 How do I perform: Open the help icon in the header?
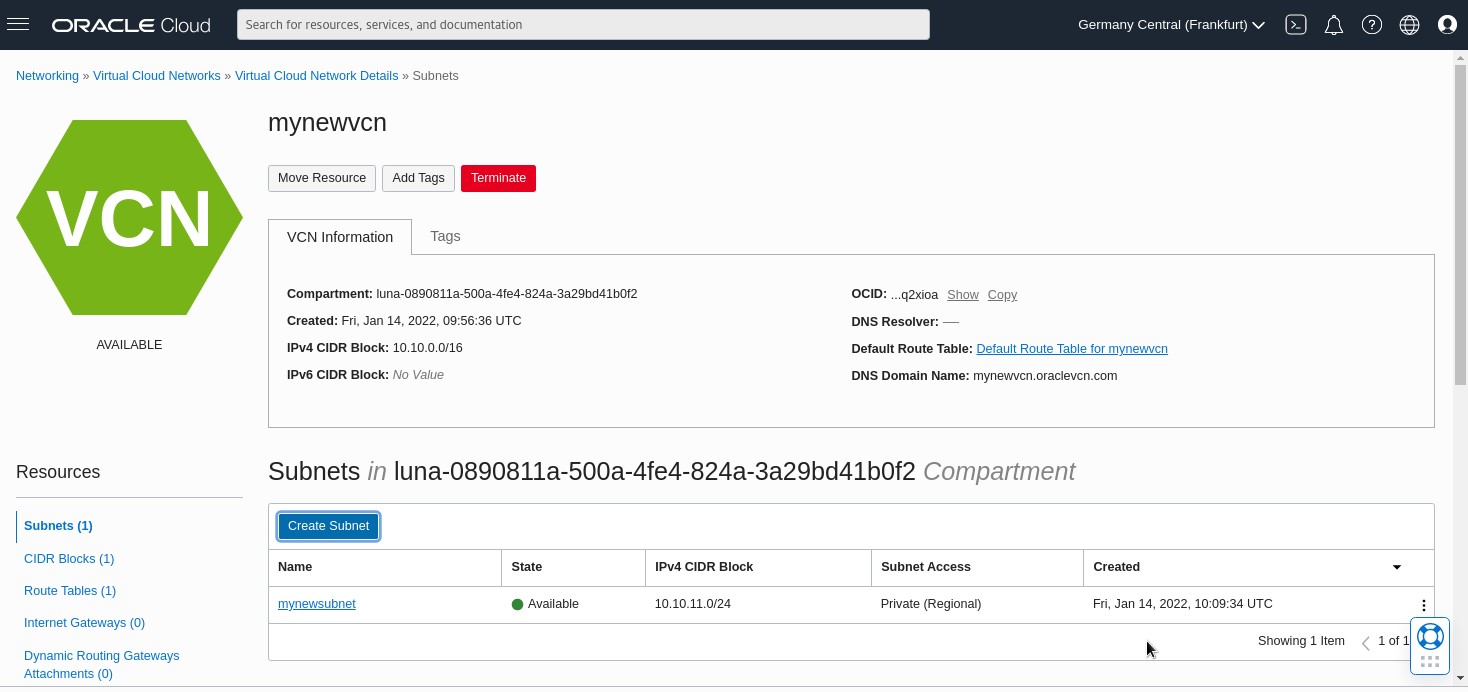1371,24
